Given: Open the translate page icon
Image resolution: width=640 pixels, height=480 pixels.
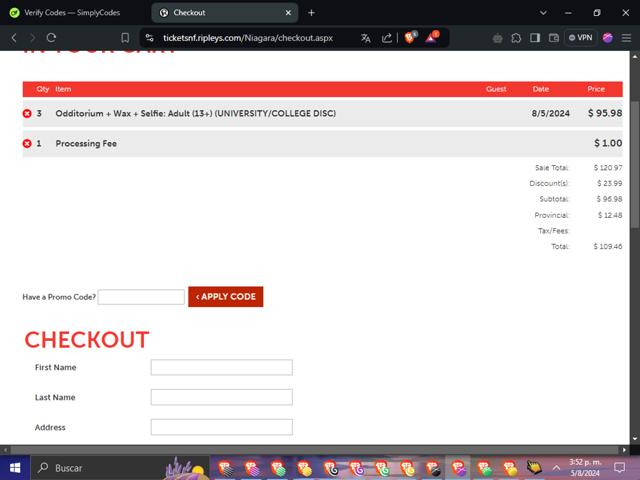Looking at the screenshot, I should (366, 38).
